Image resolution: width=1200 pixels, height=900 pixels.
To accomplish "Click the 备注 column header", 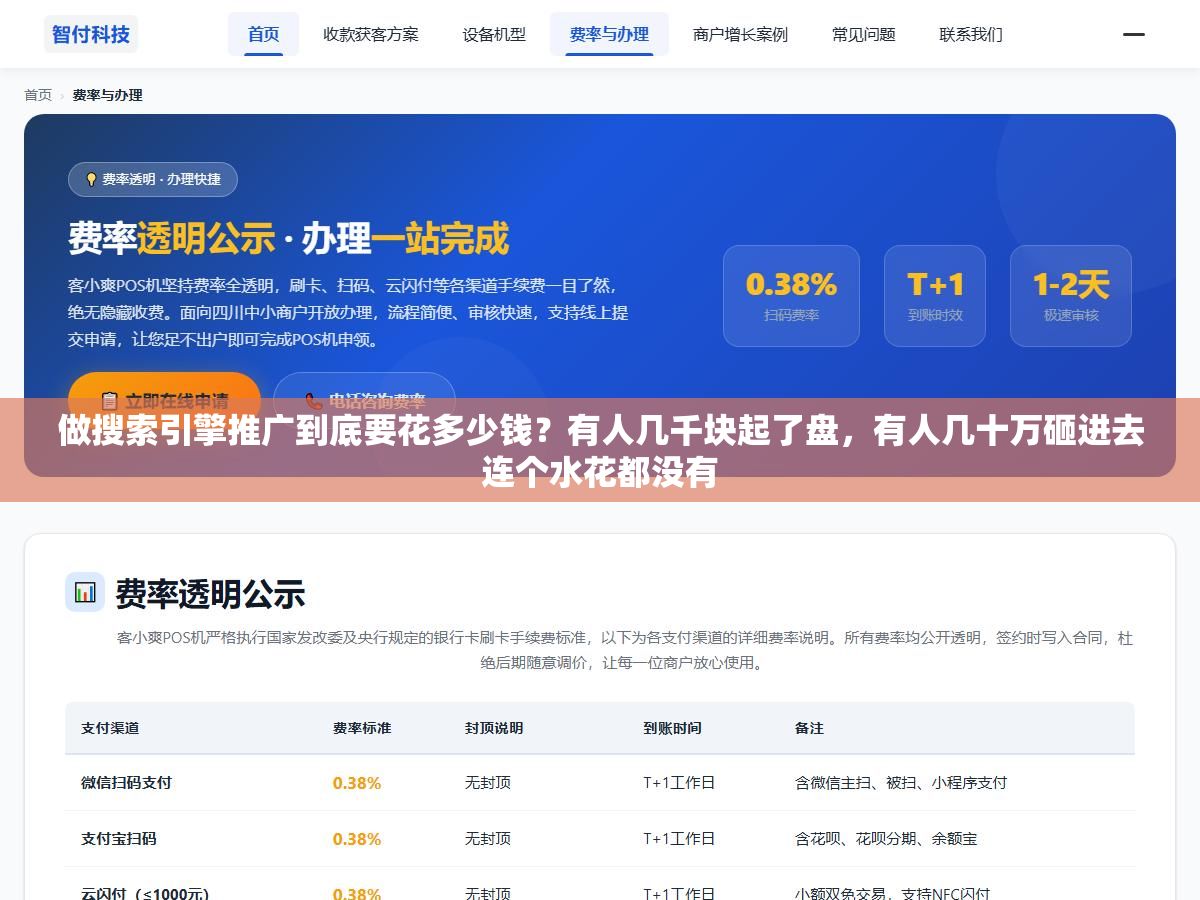I will coord(809,728).
